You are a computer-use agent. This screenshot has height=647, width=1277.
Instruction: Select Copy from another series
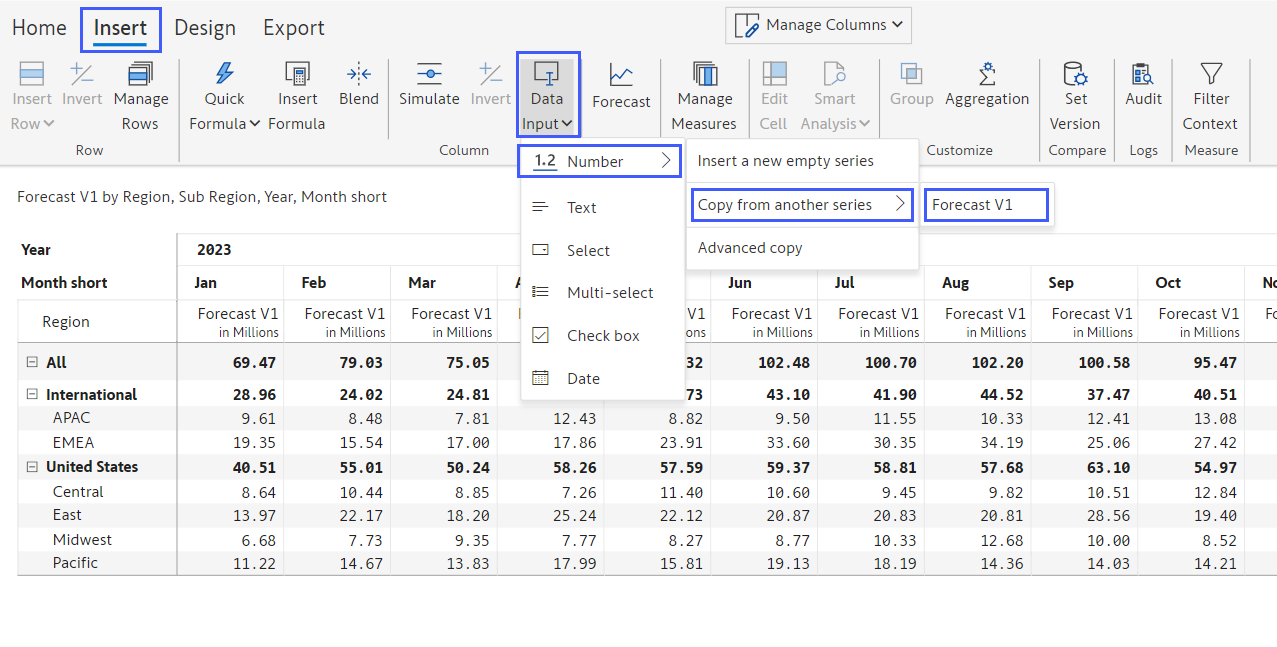coord(801,205)
